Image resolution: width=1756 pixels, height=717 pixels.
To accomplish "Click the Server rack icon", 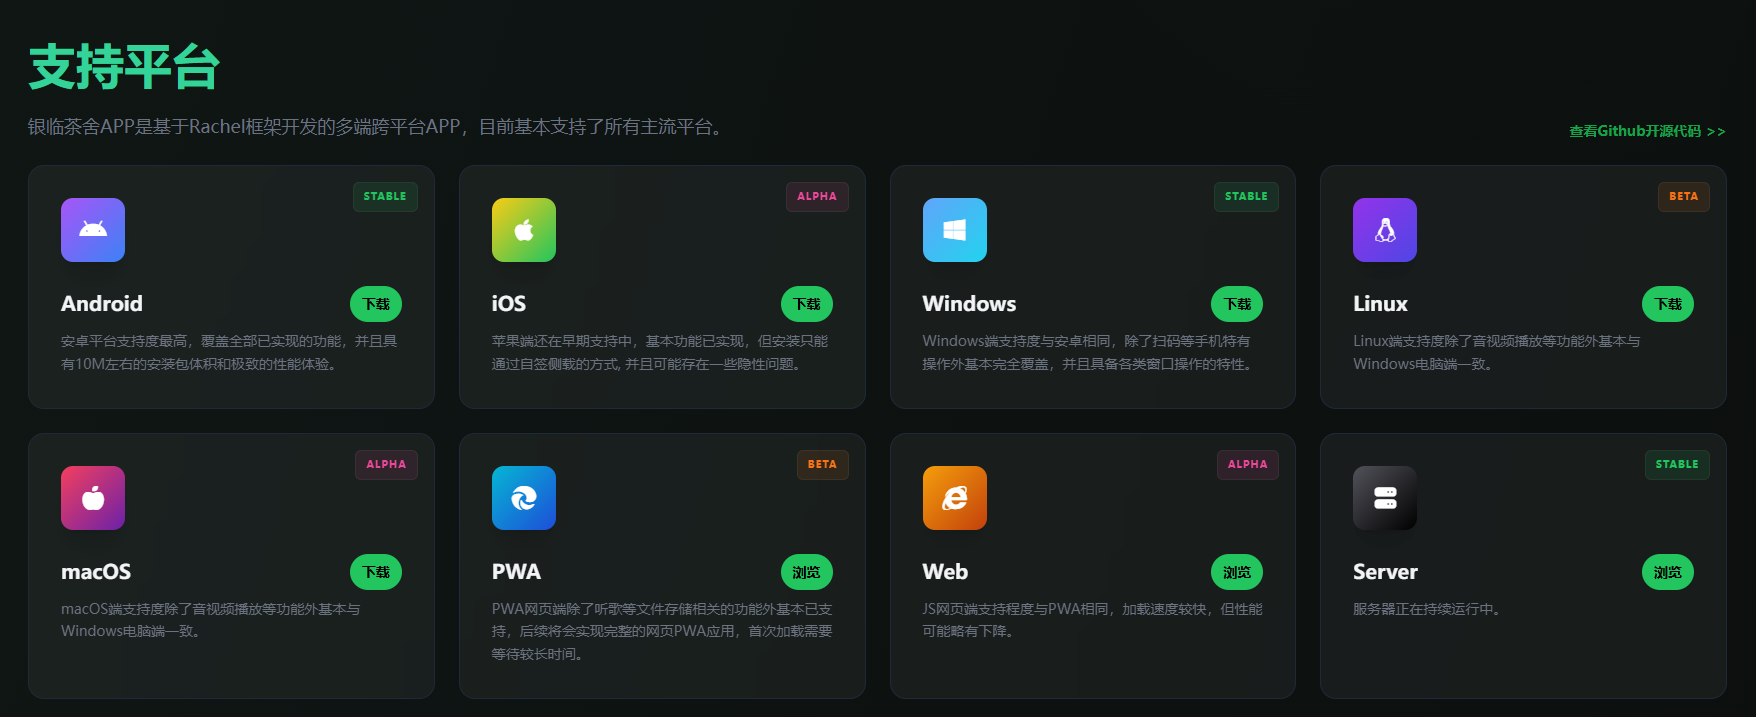I will click(x=1385, y=498).
